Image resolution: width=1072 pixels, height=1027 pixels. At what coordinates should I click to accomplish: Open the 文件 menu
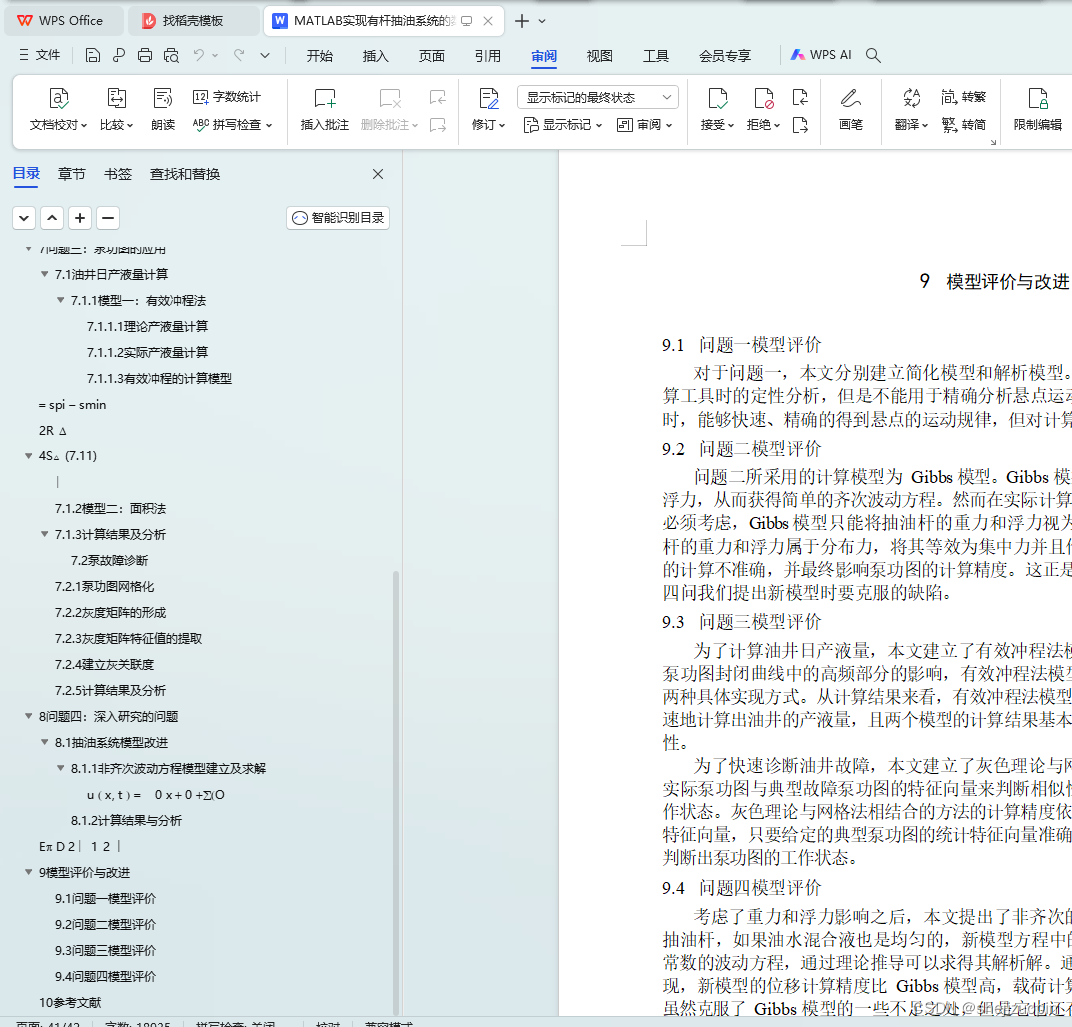40,55
